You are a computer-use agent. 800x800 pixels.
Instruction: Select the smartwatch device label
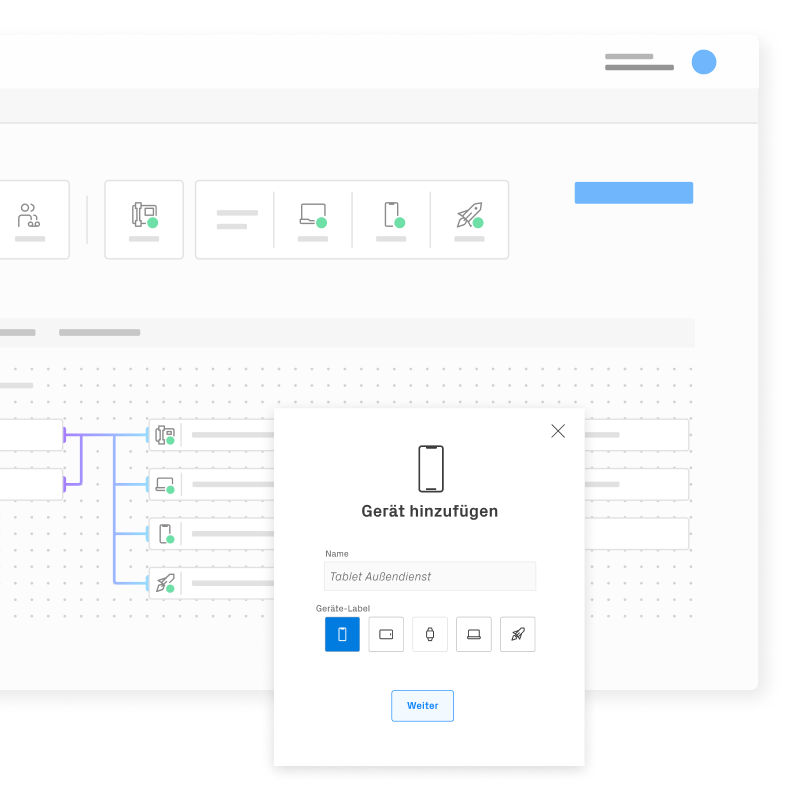coord(430,634)
